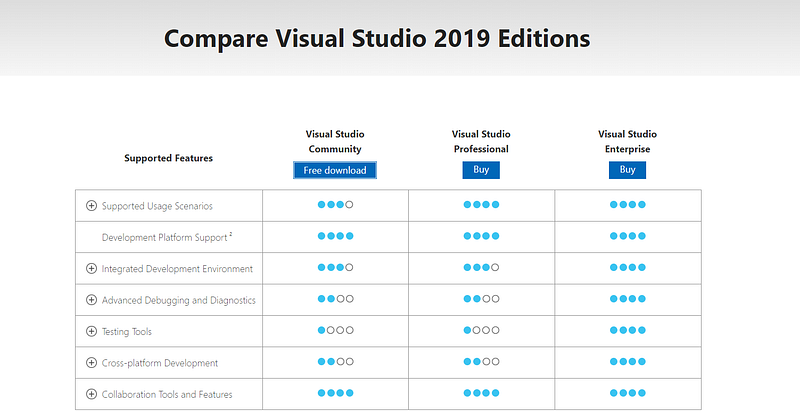Click Professional rating dots for Advanced Debugging
800x417 pixels.
[481, 299]
